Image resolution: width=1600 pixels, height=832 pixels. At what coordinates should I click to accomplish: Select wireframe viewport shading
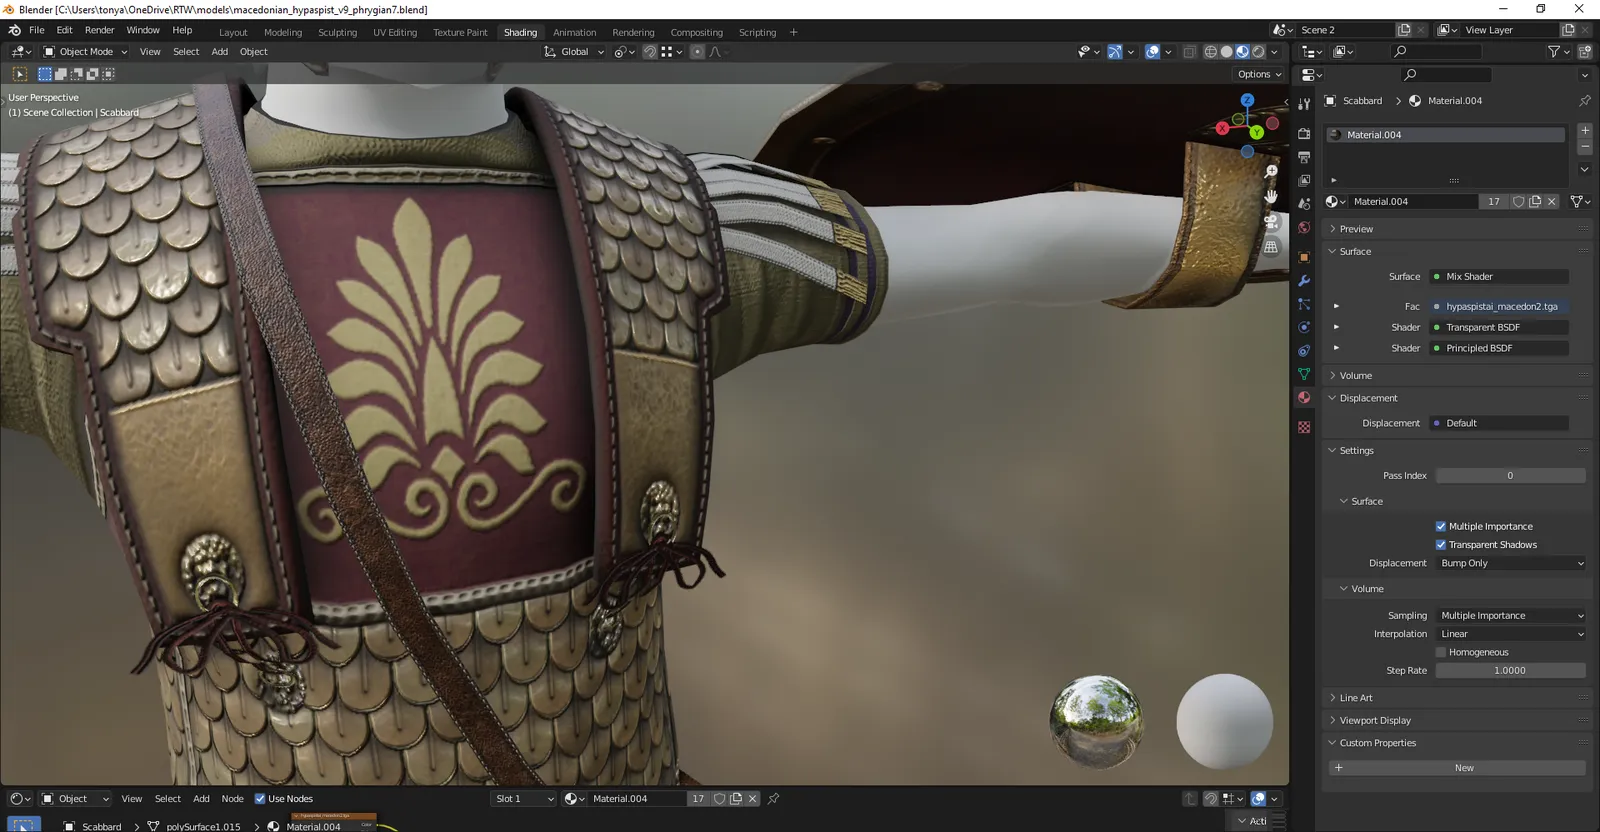[1210, 52]
